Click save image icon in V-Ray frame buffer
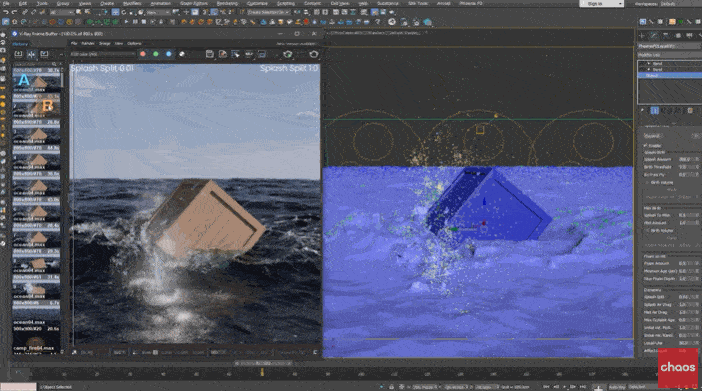 210,54
